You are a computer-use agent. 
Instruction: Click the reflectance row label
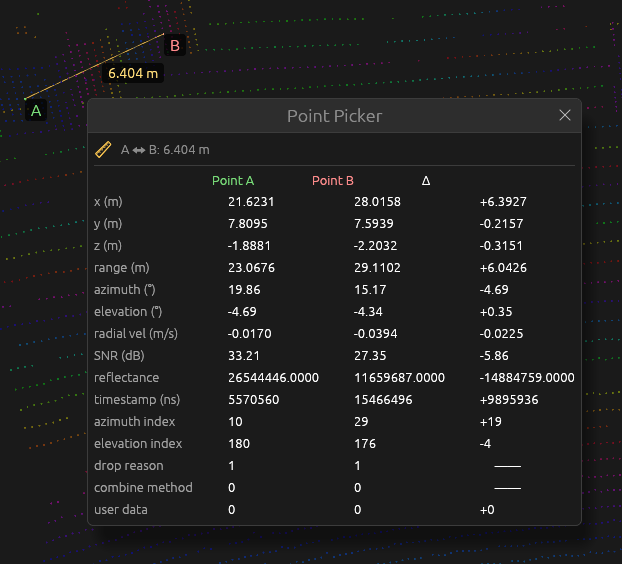click(x=127, y=378)
